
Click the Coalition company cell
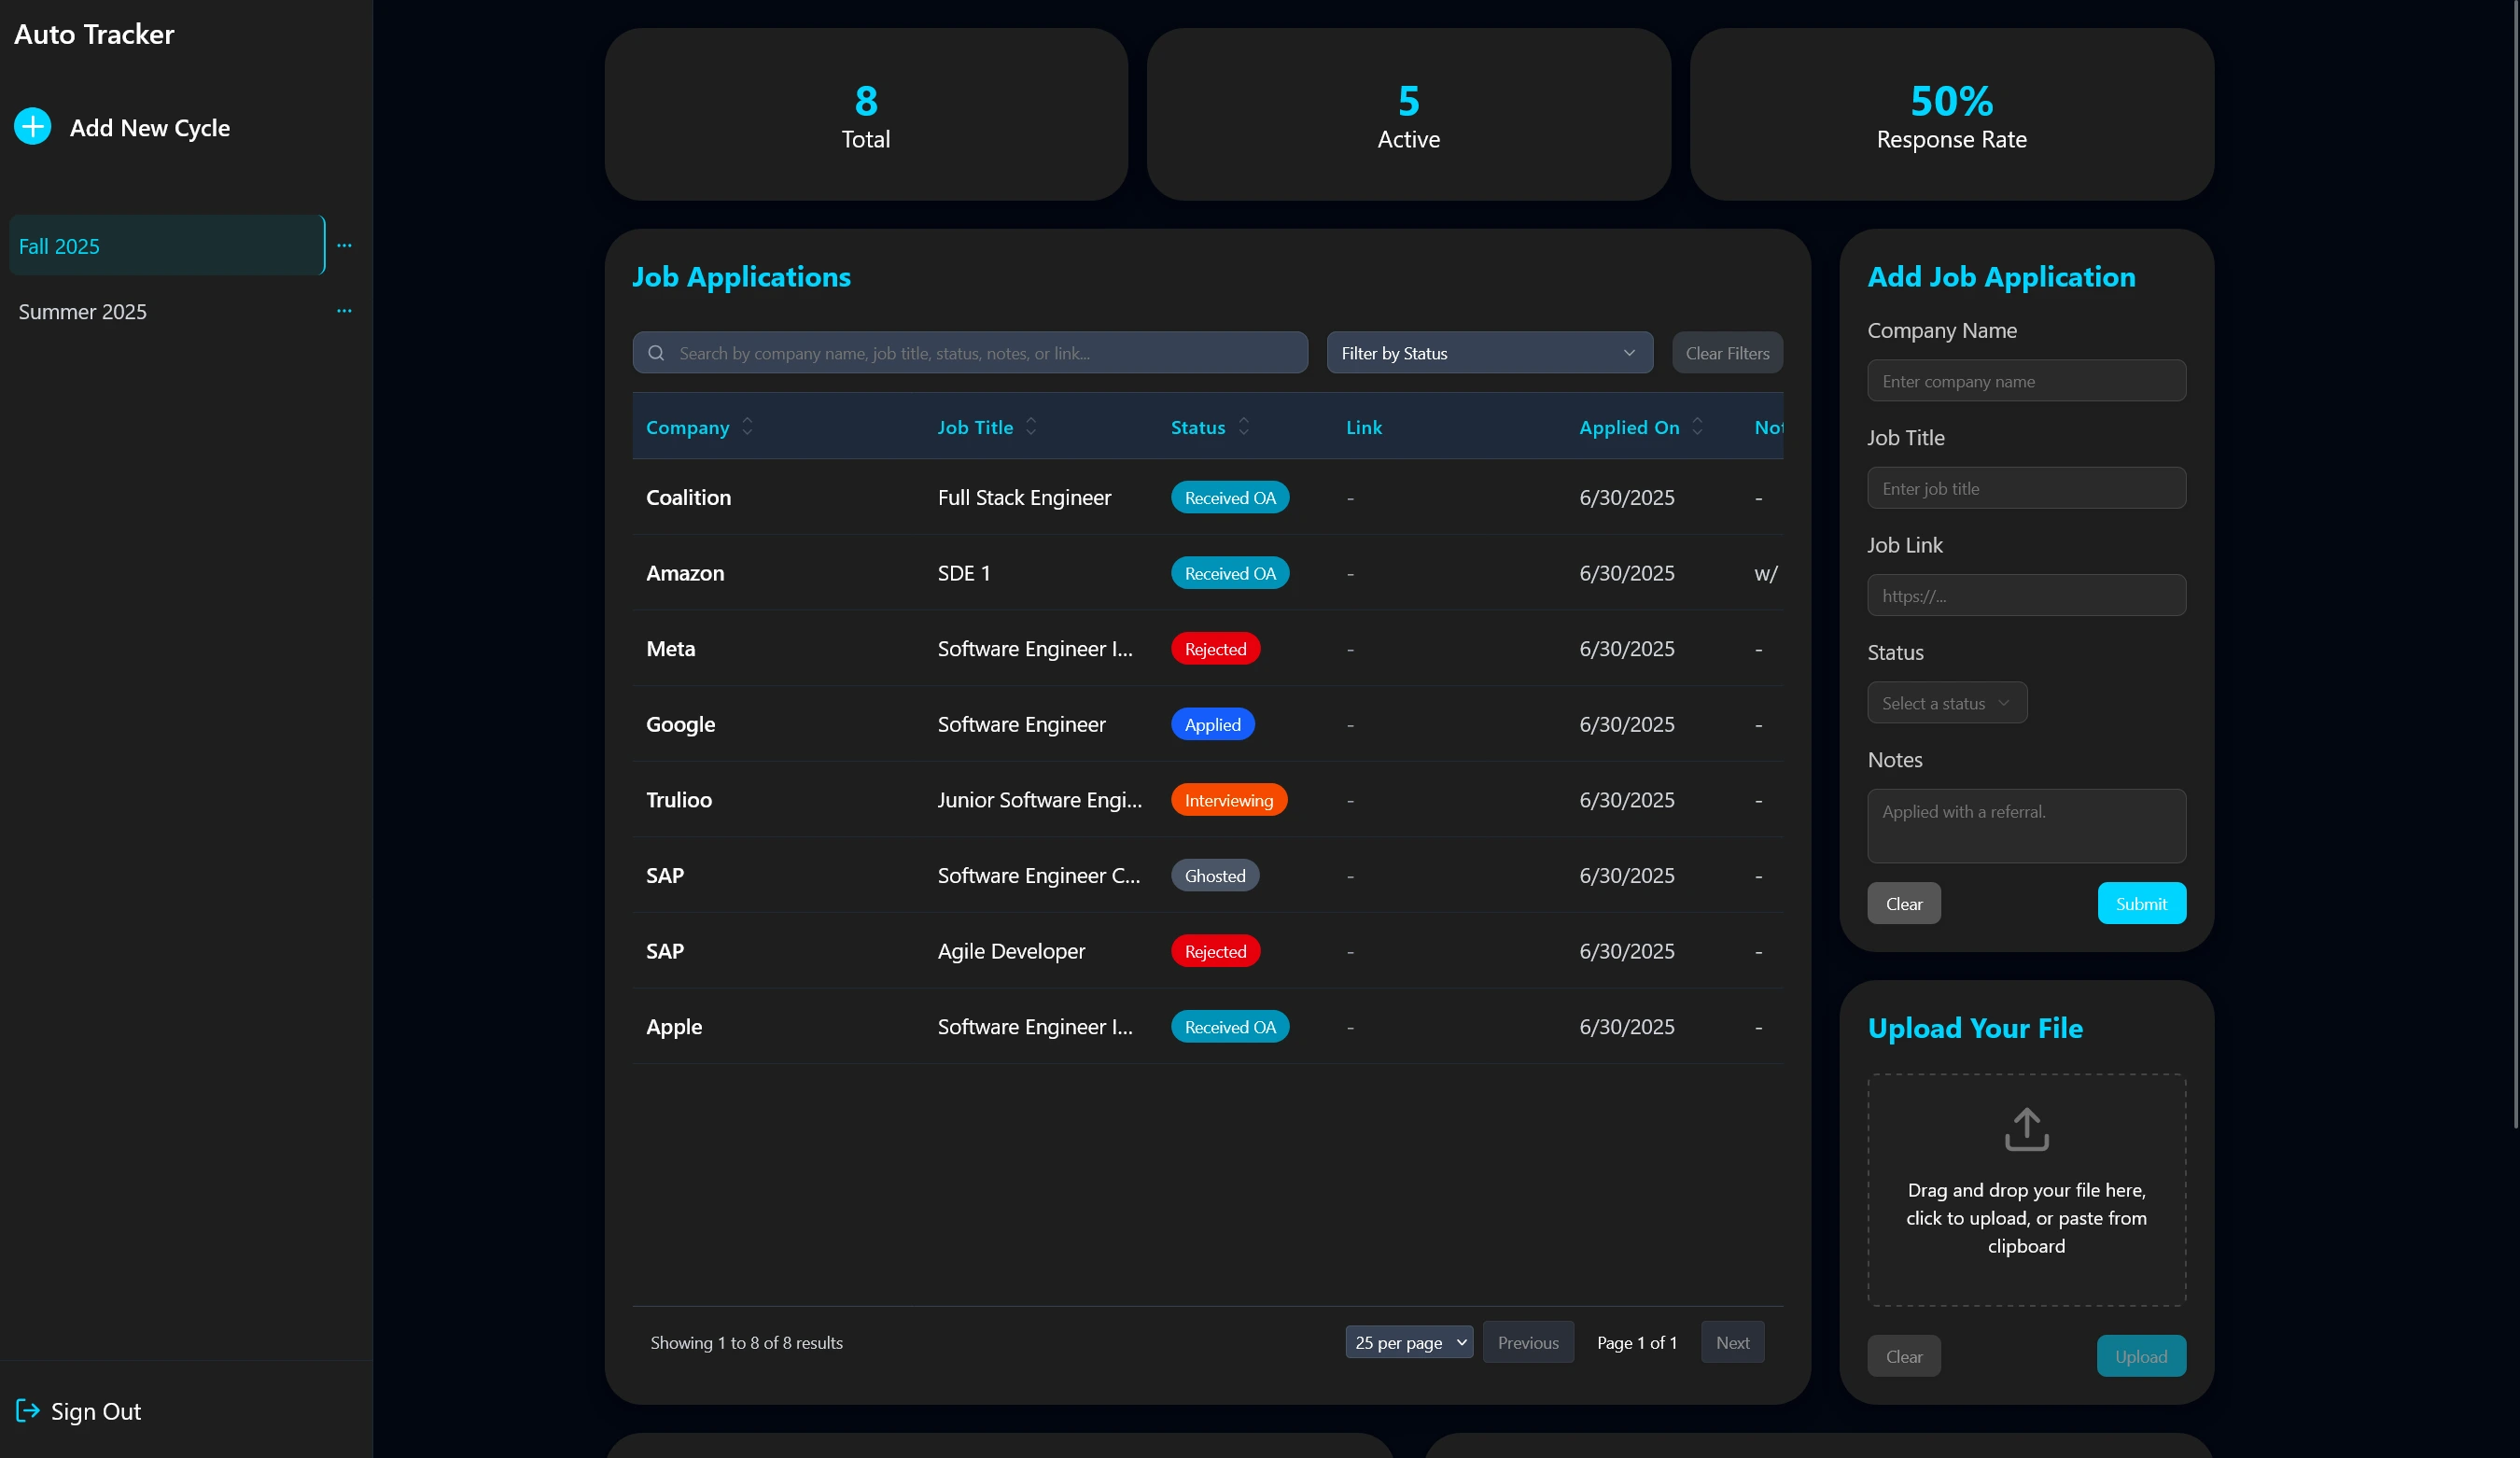click(x=688, y=497)
